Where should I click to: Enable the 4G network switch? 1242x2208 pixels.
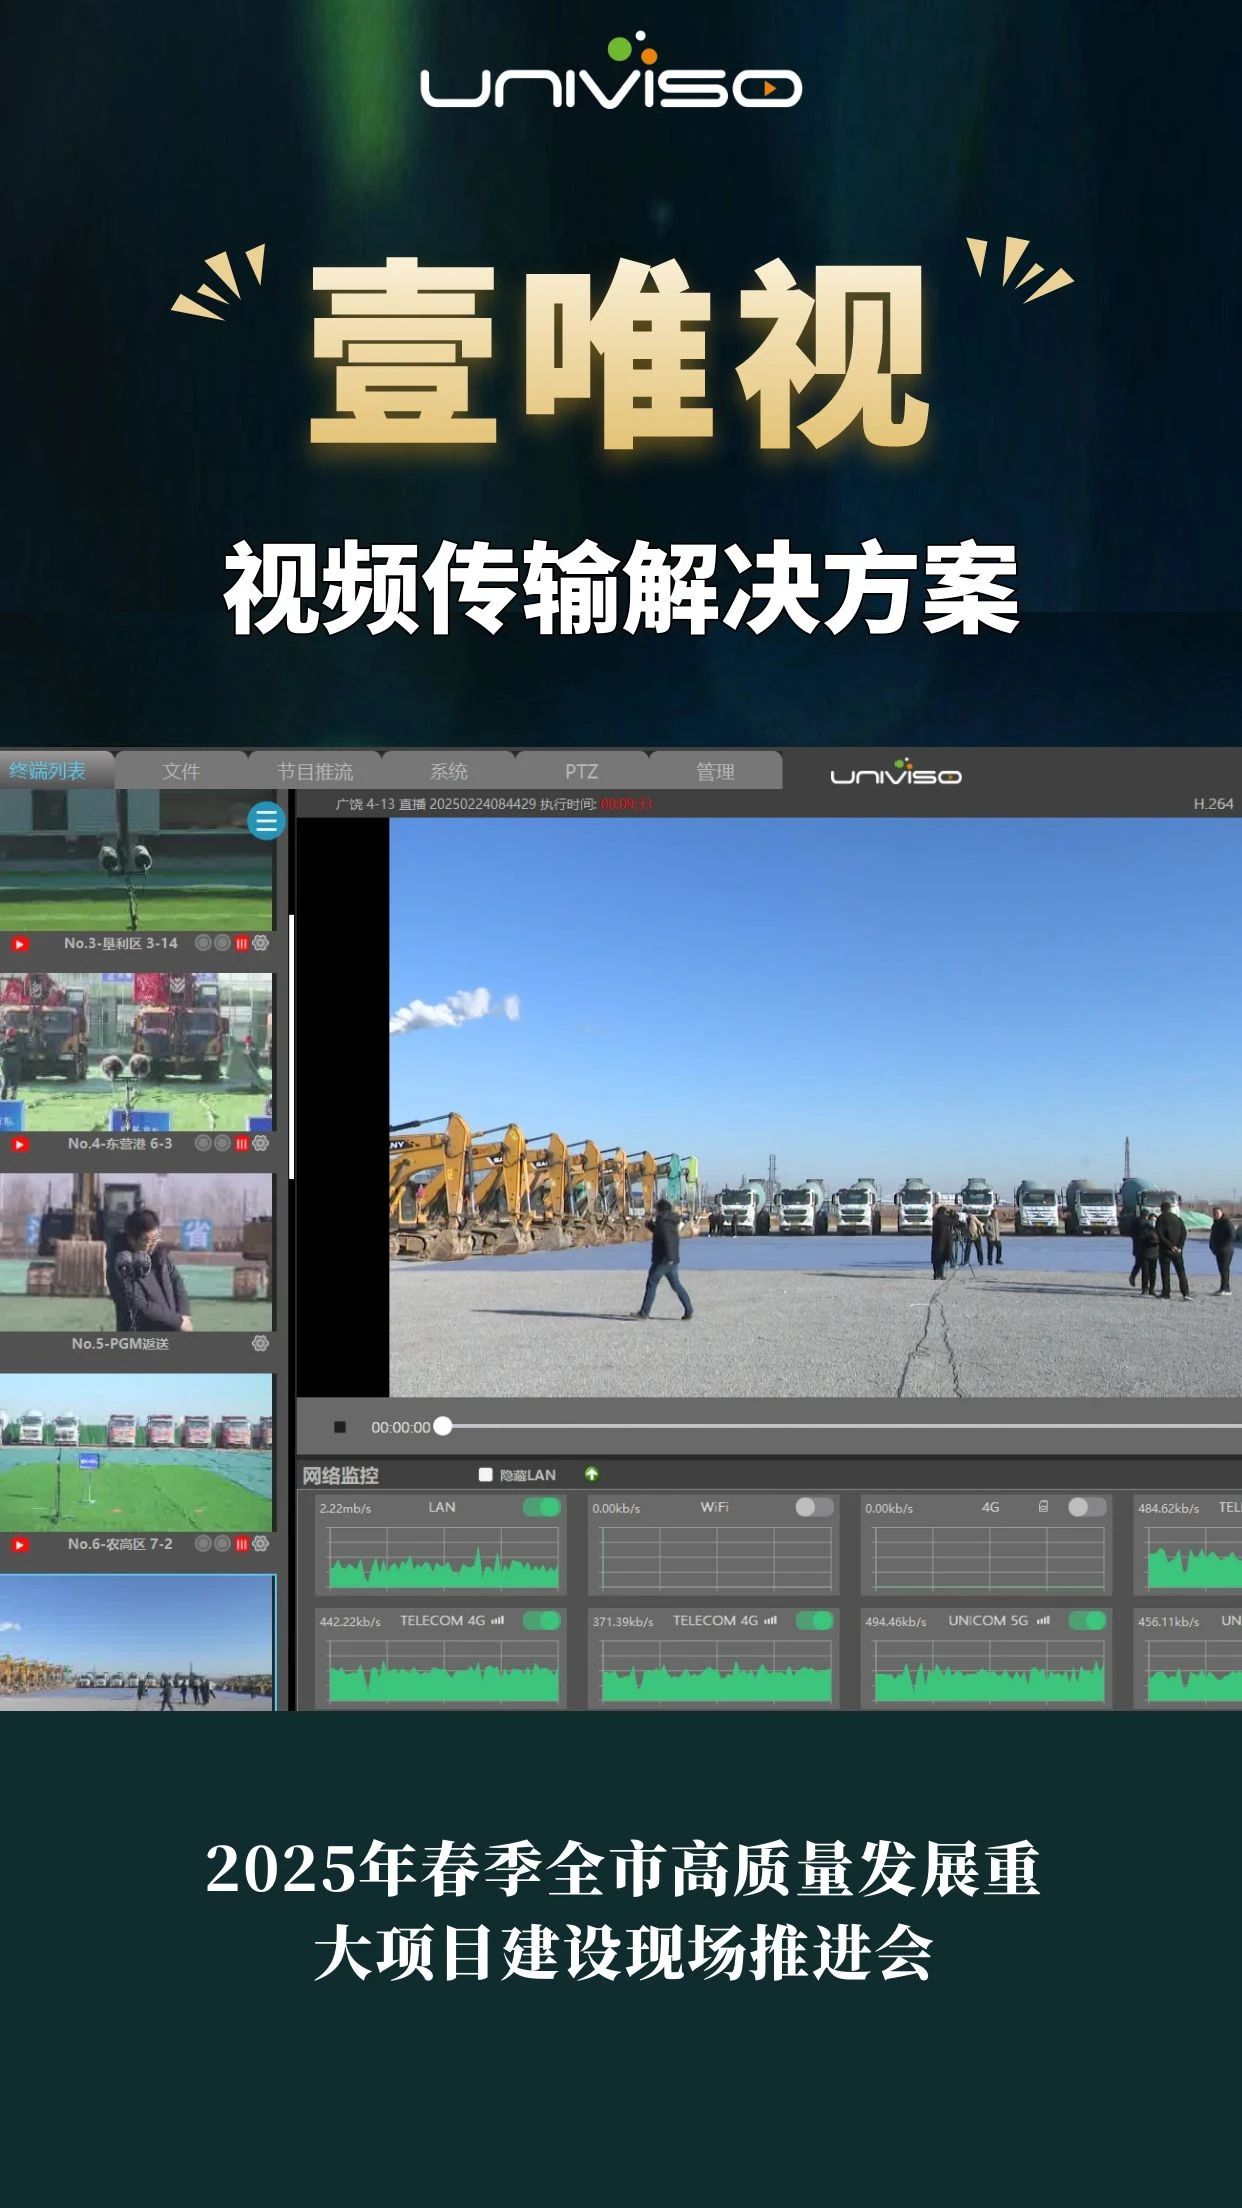(1087, 1507)
